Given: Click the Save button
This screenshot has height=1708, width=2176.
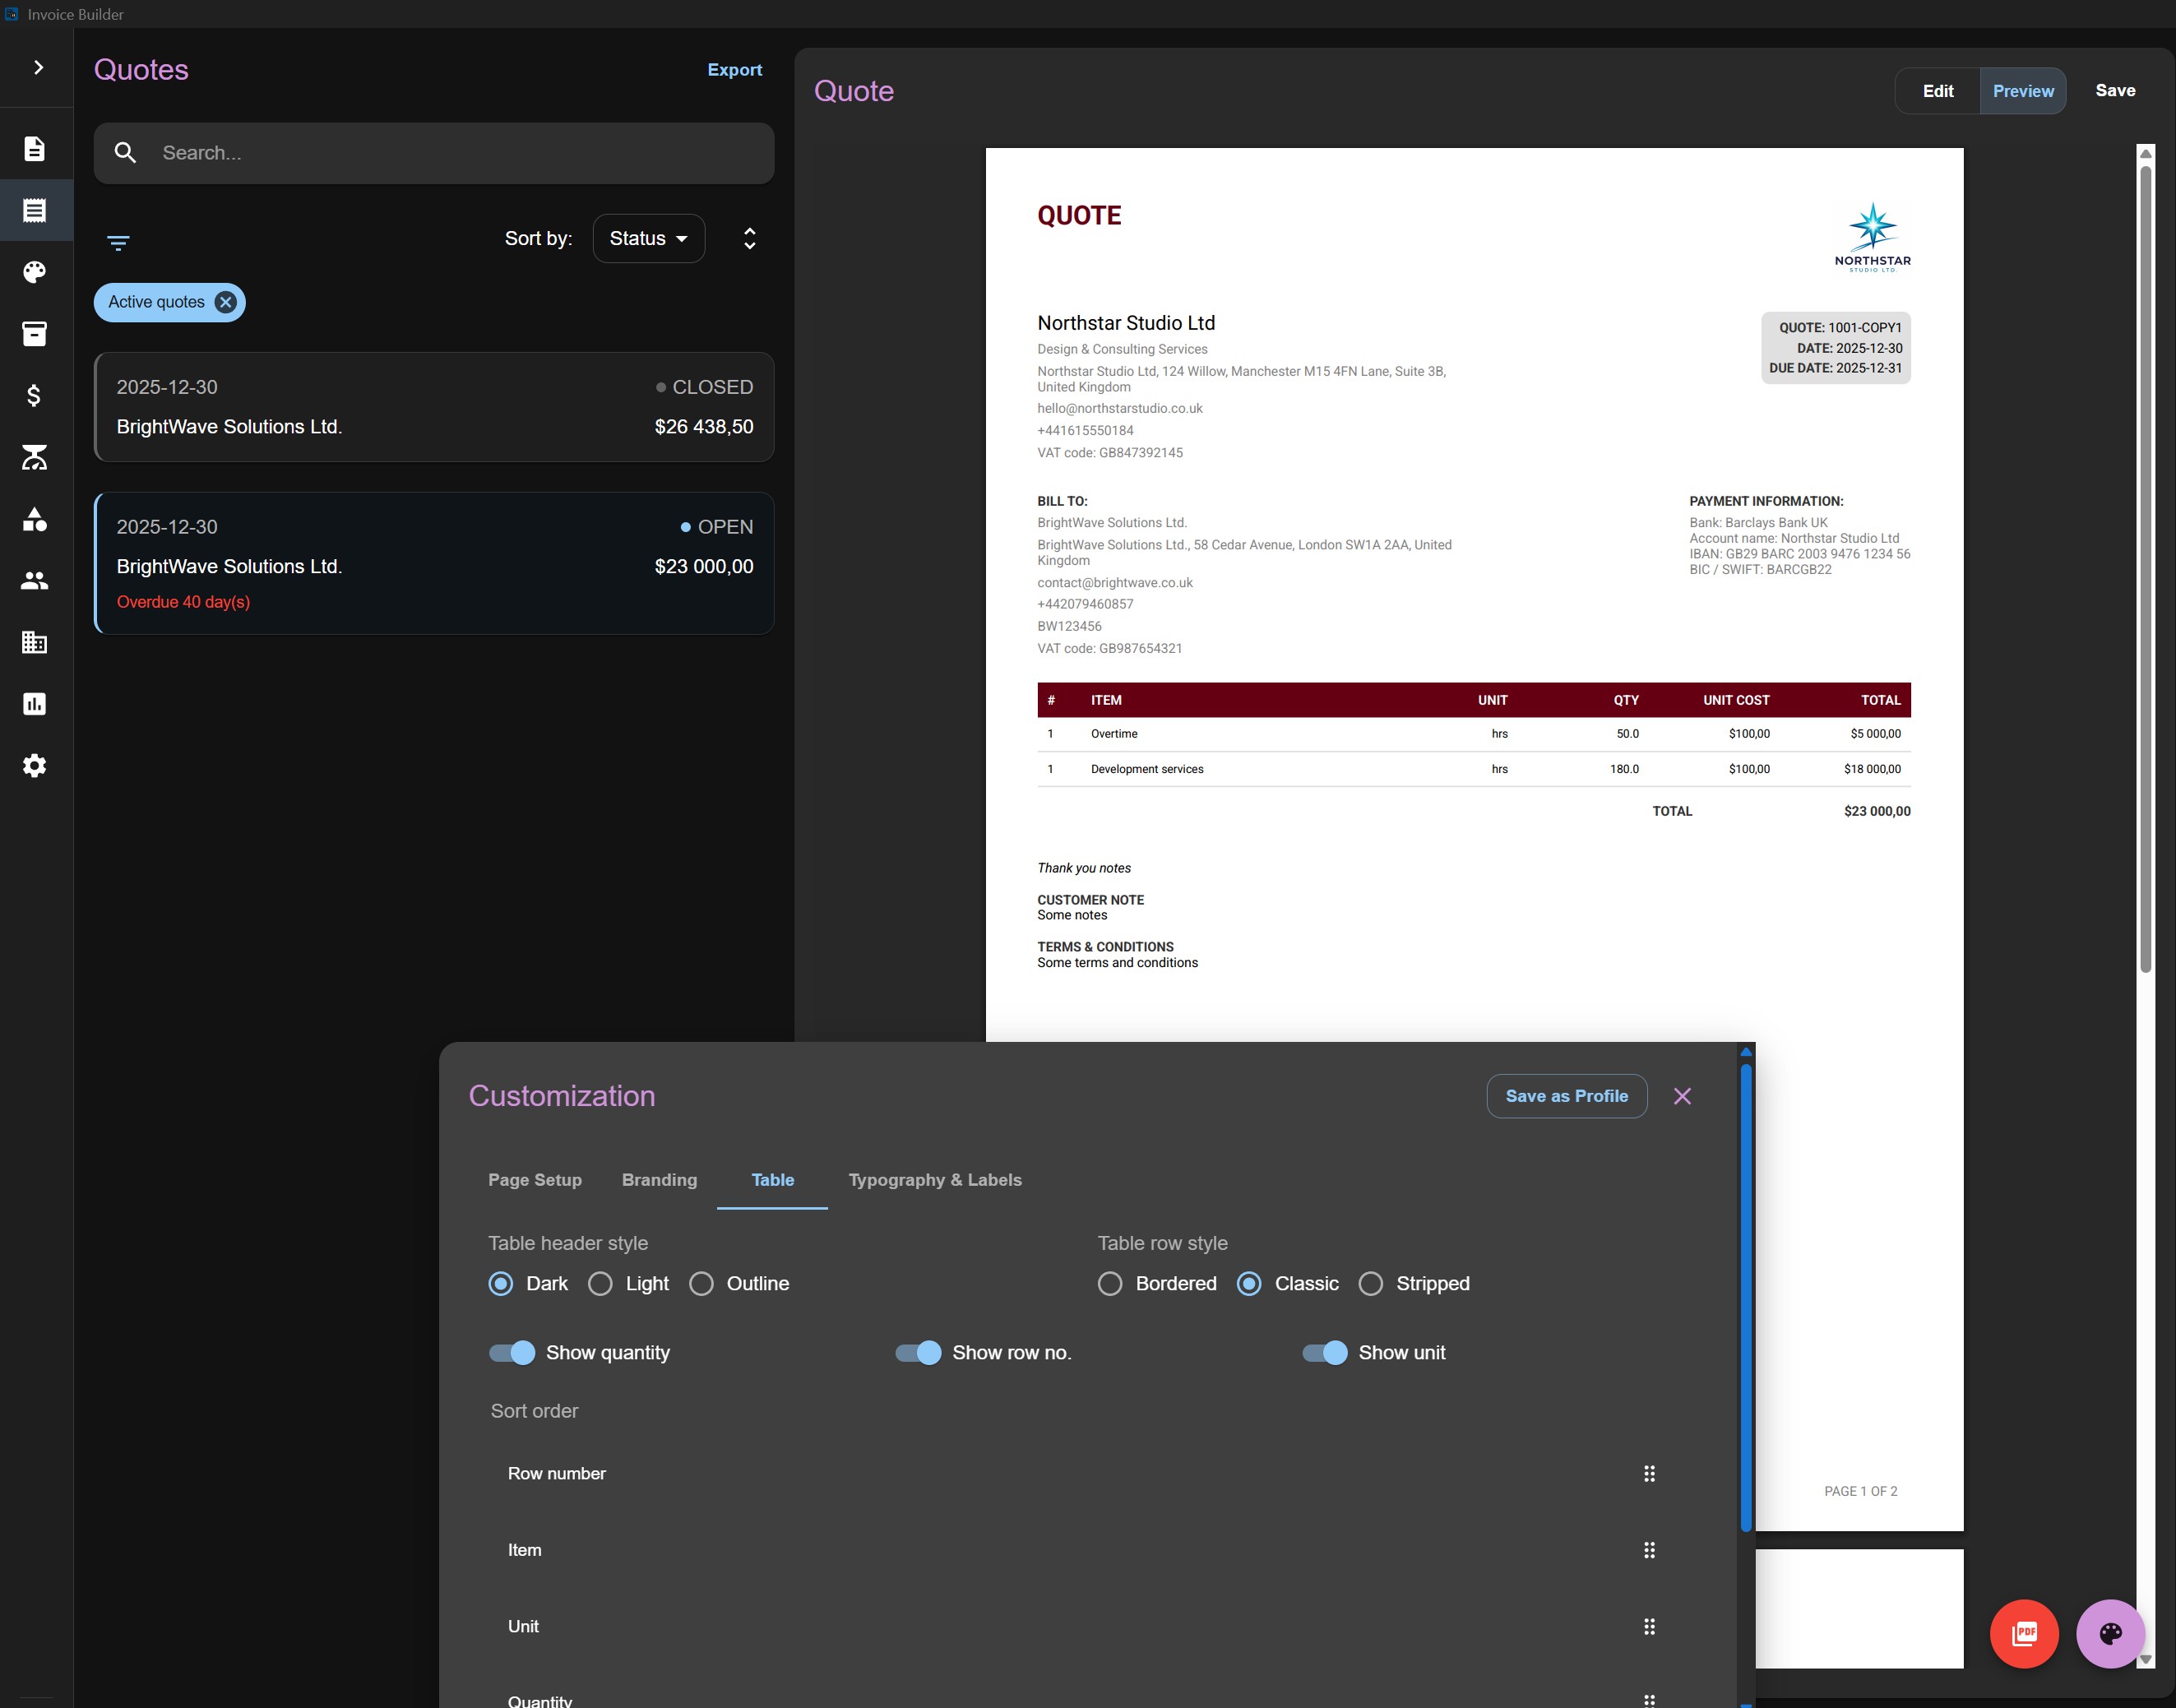Looking at the screenshot, I should point(2115,91).
